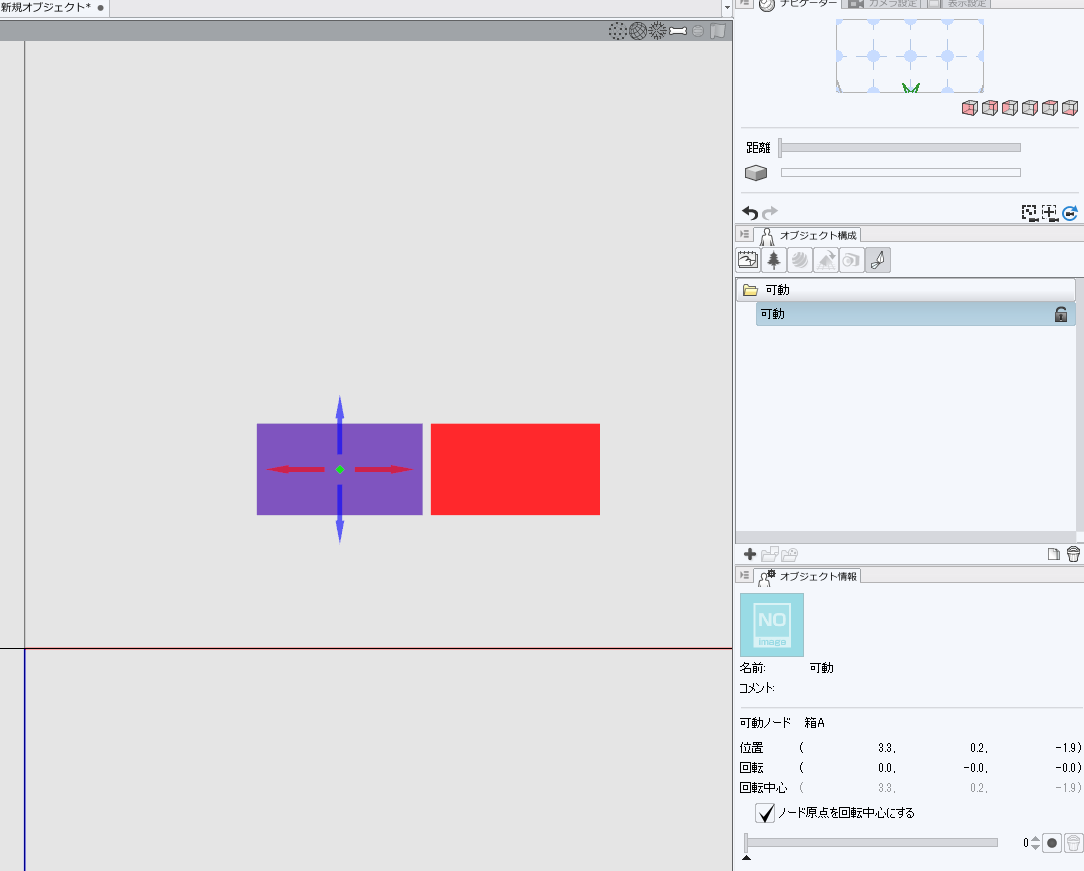Click the flag icon in viewport toolbar
1084x871 pixels.
point(718,31)
